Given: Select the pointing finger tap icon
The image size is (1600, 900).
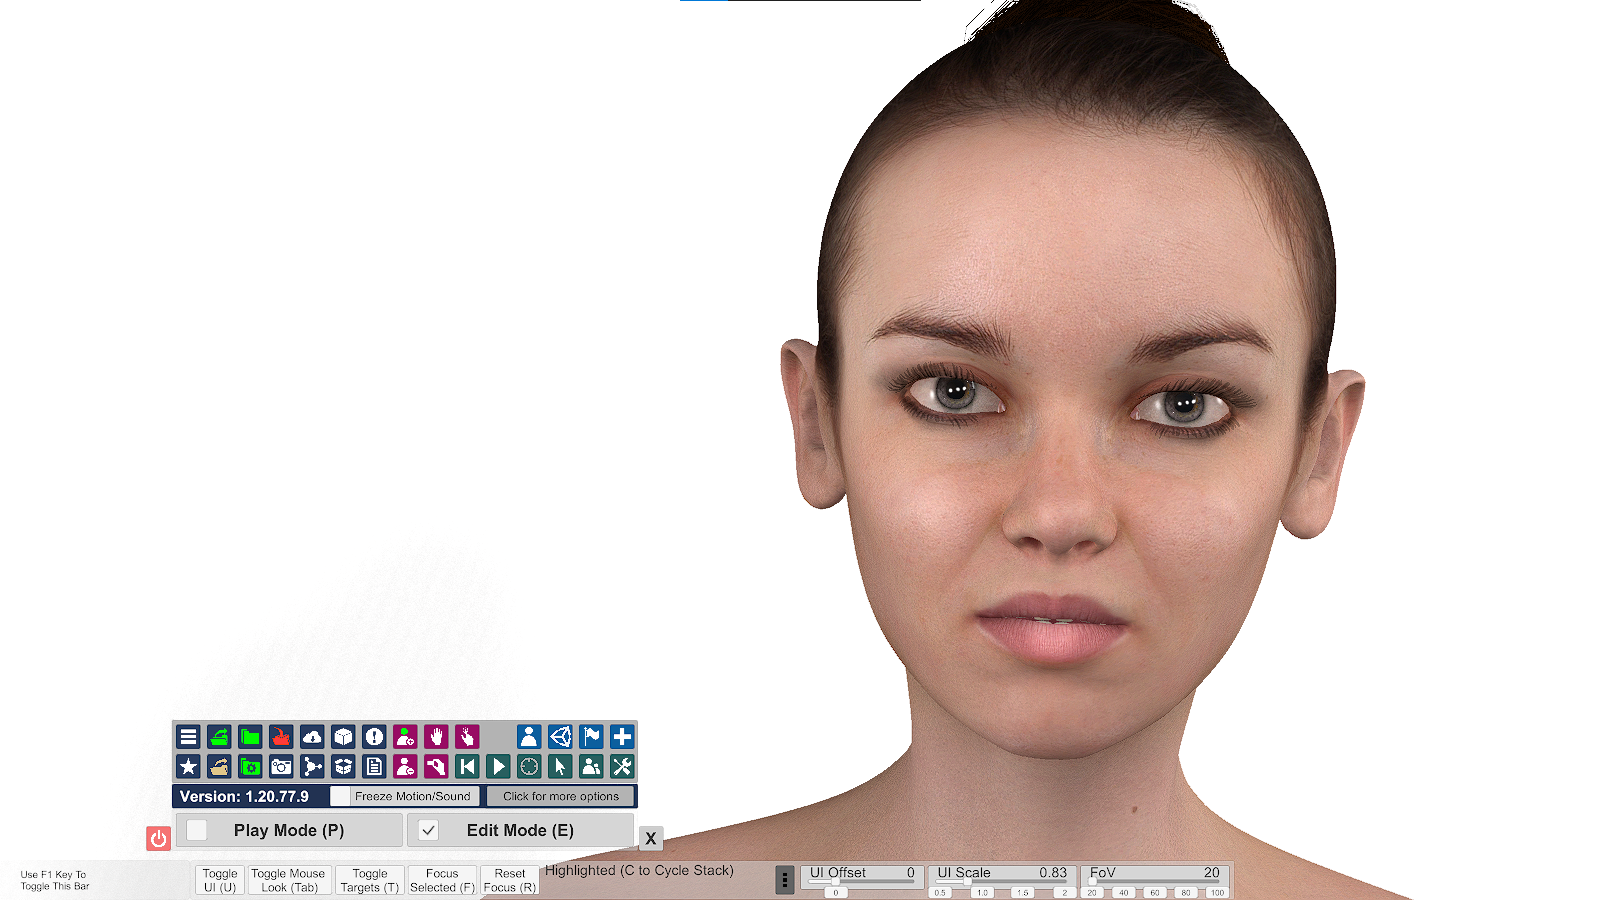Looking at the screenshot, I should tap(467, 737).
